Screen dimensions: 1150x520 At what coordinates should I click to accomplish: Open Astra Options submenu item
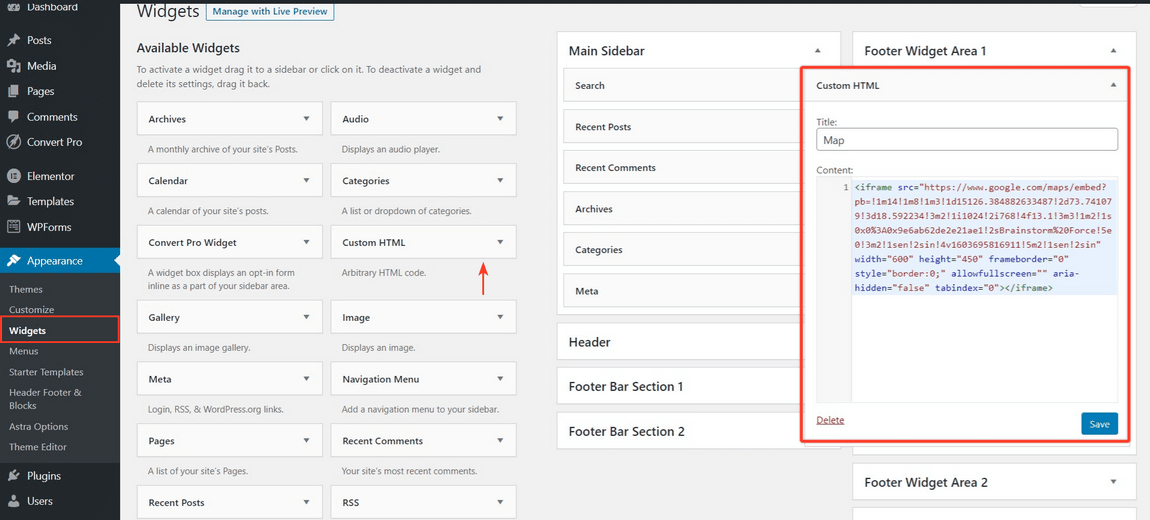(x=38, y=426)
